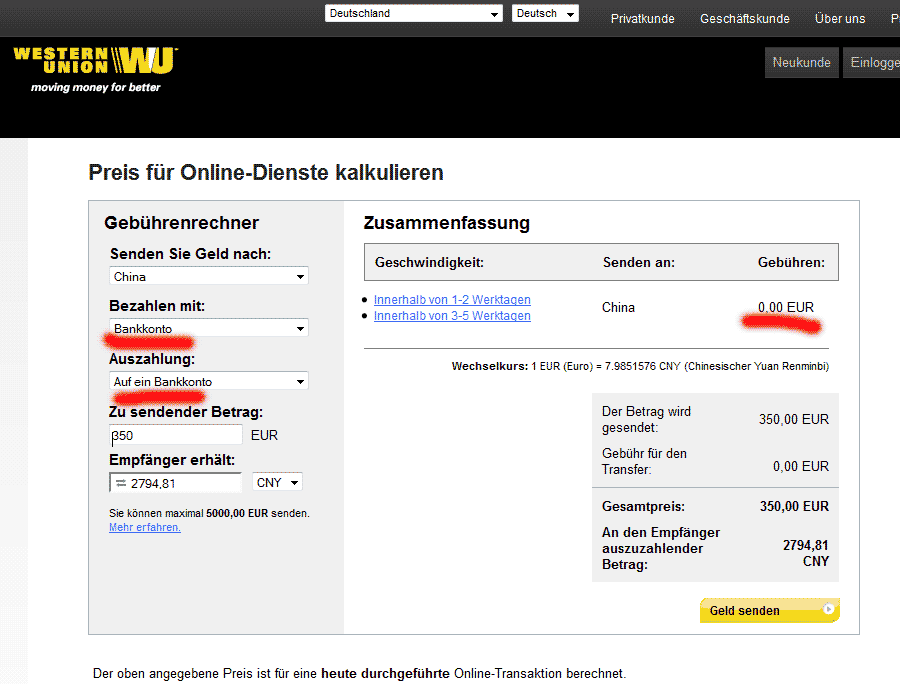The width and height of the screenshot is (900, 684).
Task: Click the Zu sendender Betrag input field
Action: (x=176, y=435)
